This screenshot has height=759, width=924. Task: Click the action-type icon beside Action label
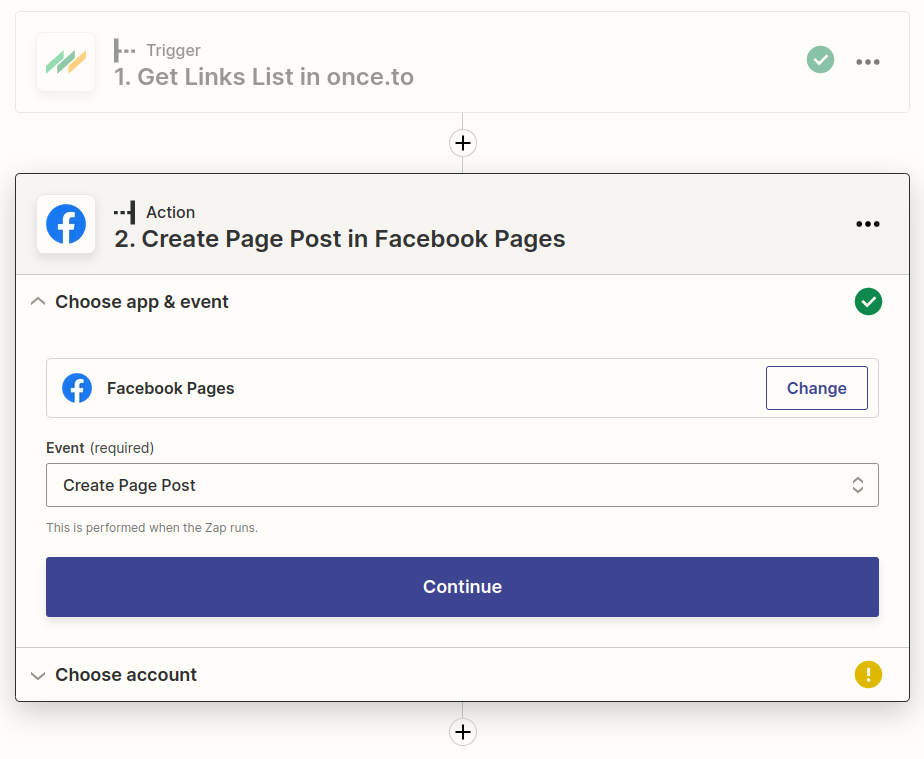pos(124,212)
